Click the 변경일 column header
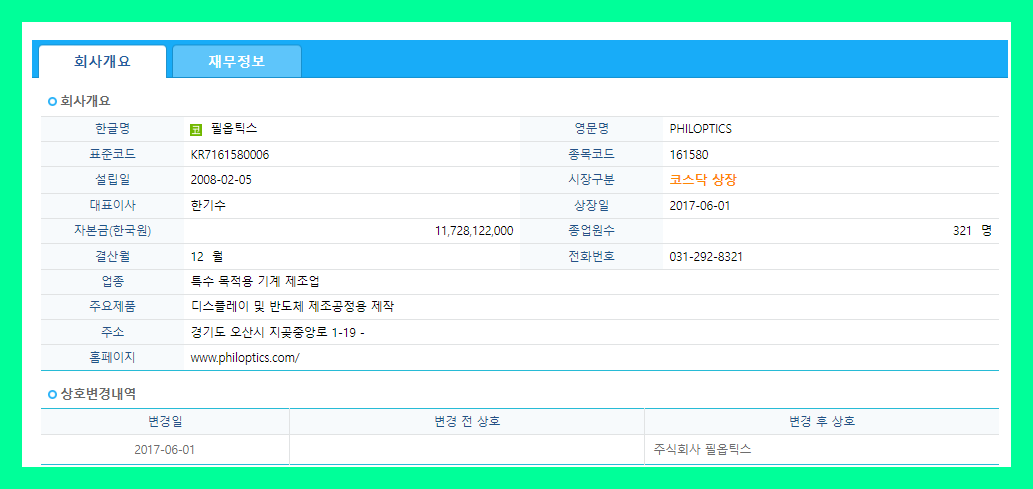 coord(165,421)
